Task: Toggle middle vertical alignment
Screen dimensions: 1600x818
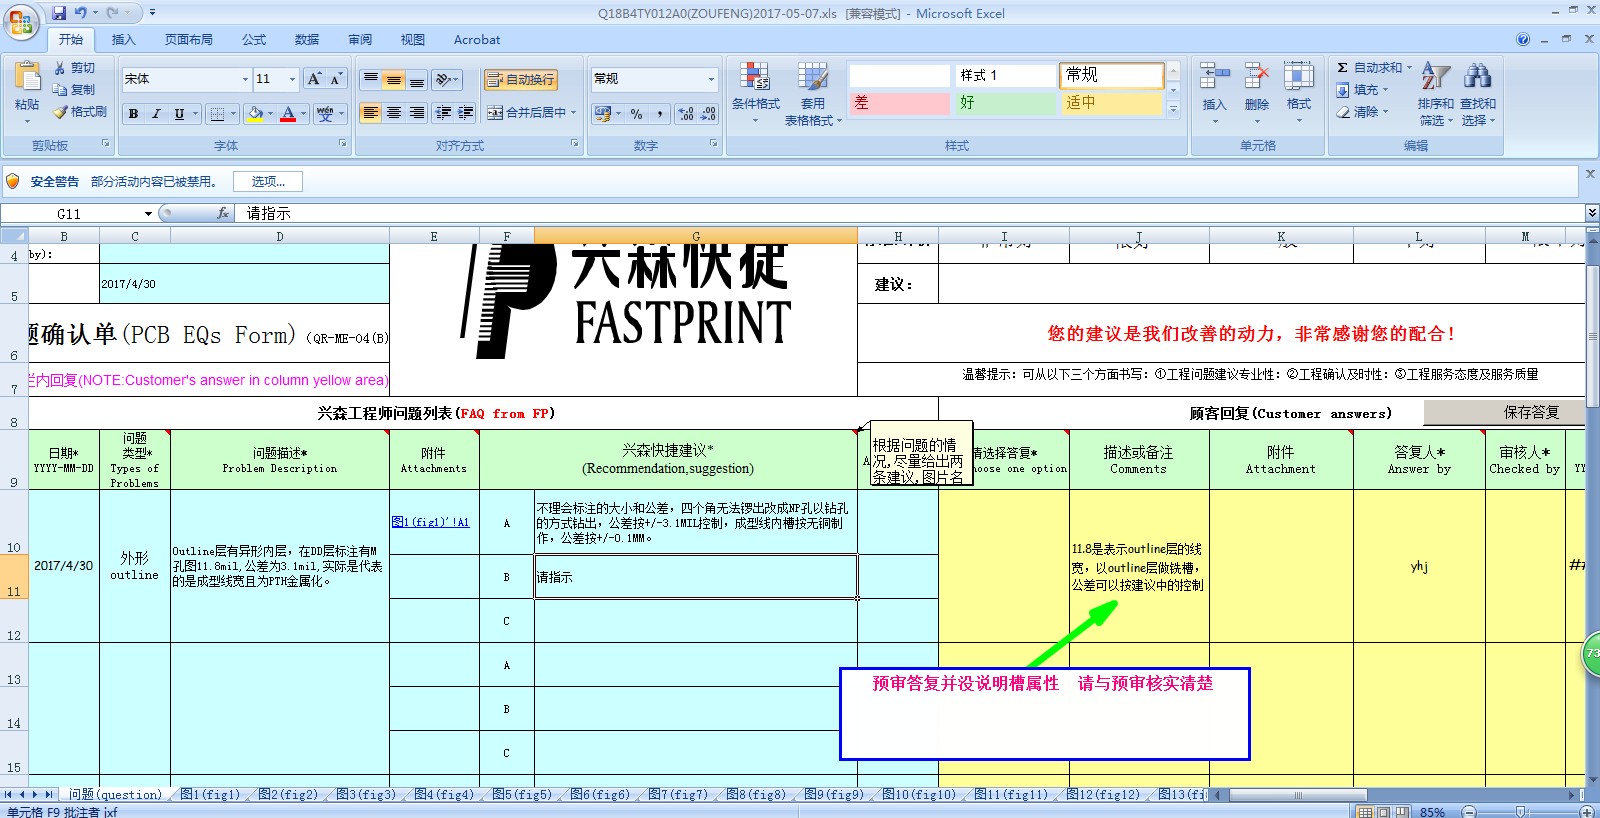Action: coord(394,80)
